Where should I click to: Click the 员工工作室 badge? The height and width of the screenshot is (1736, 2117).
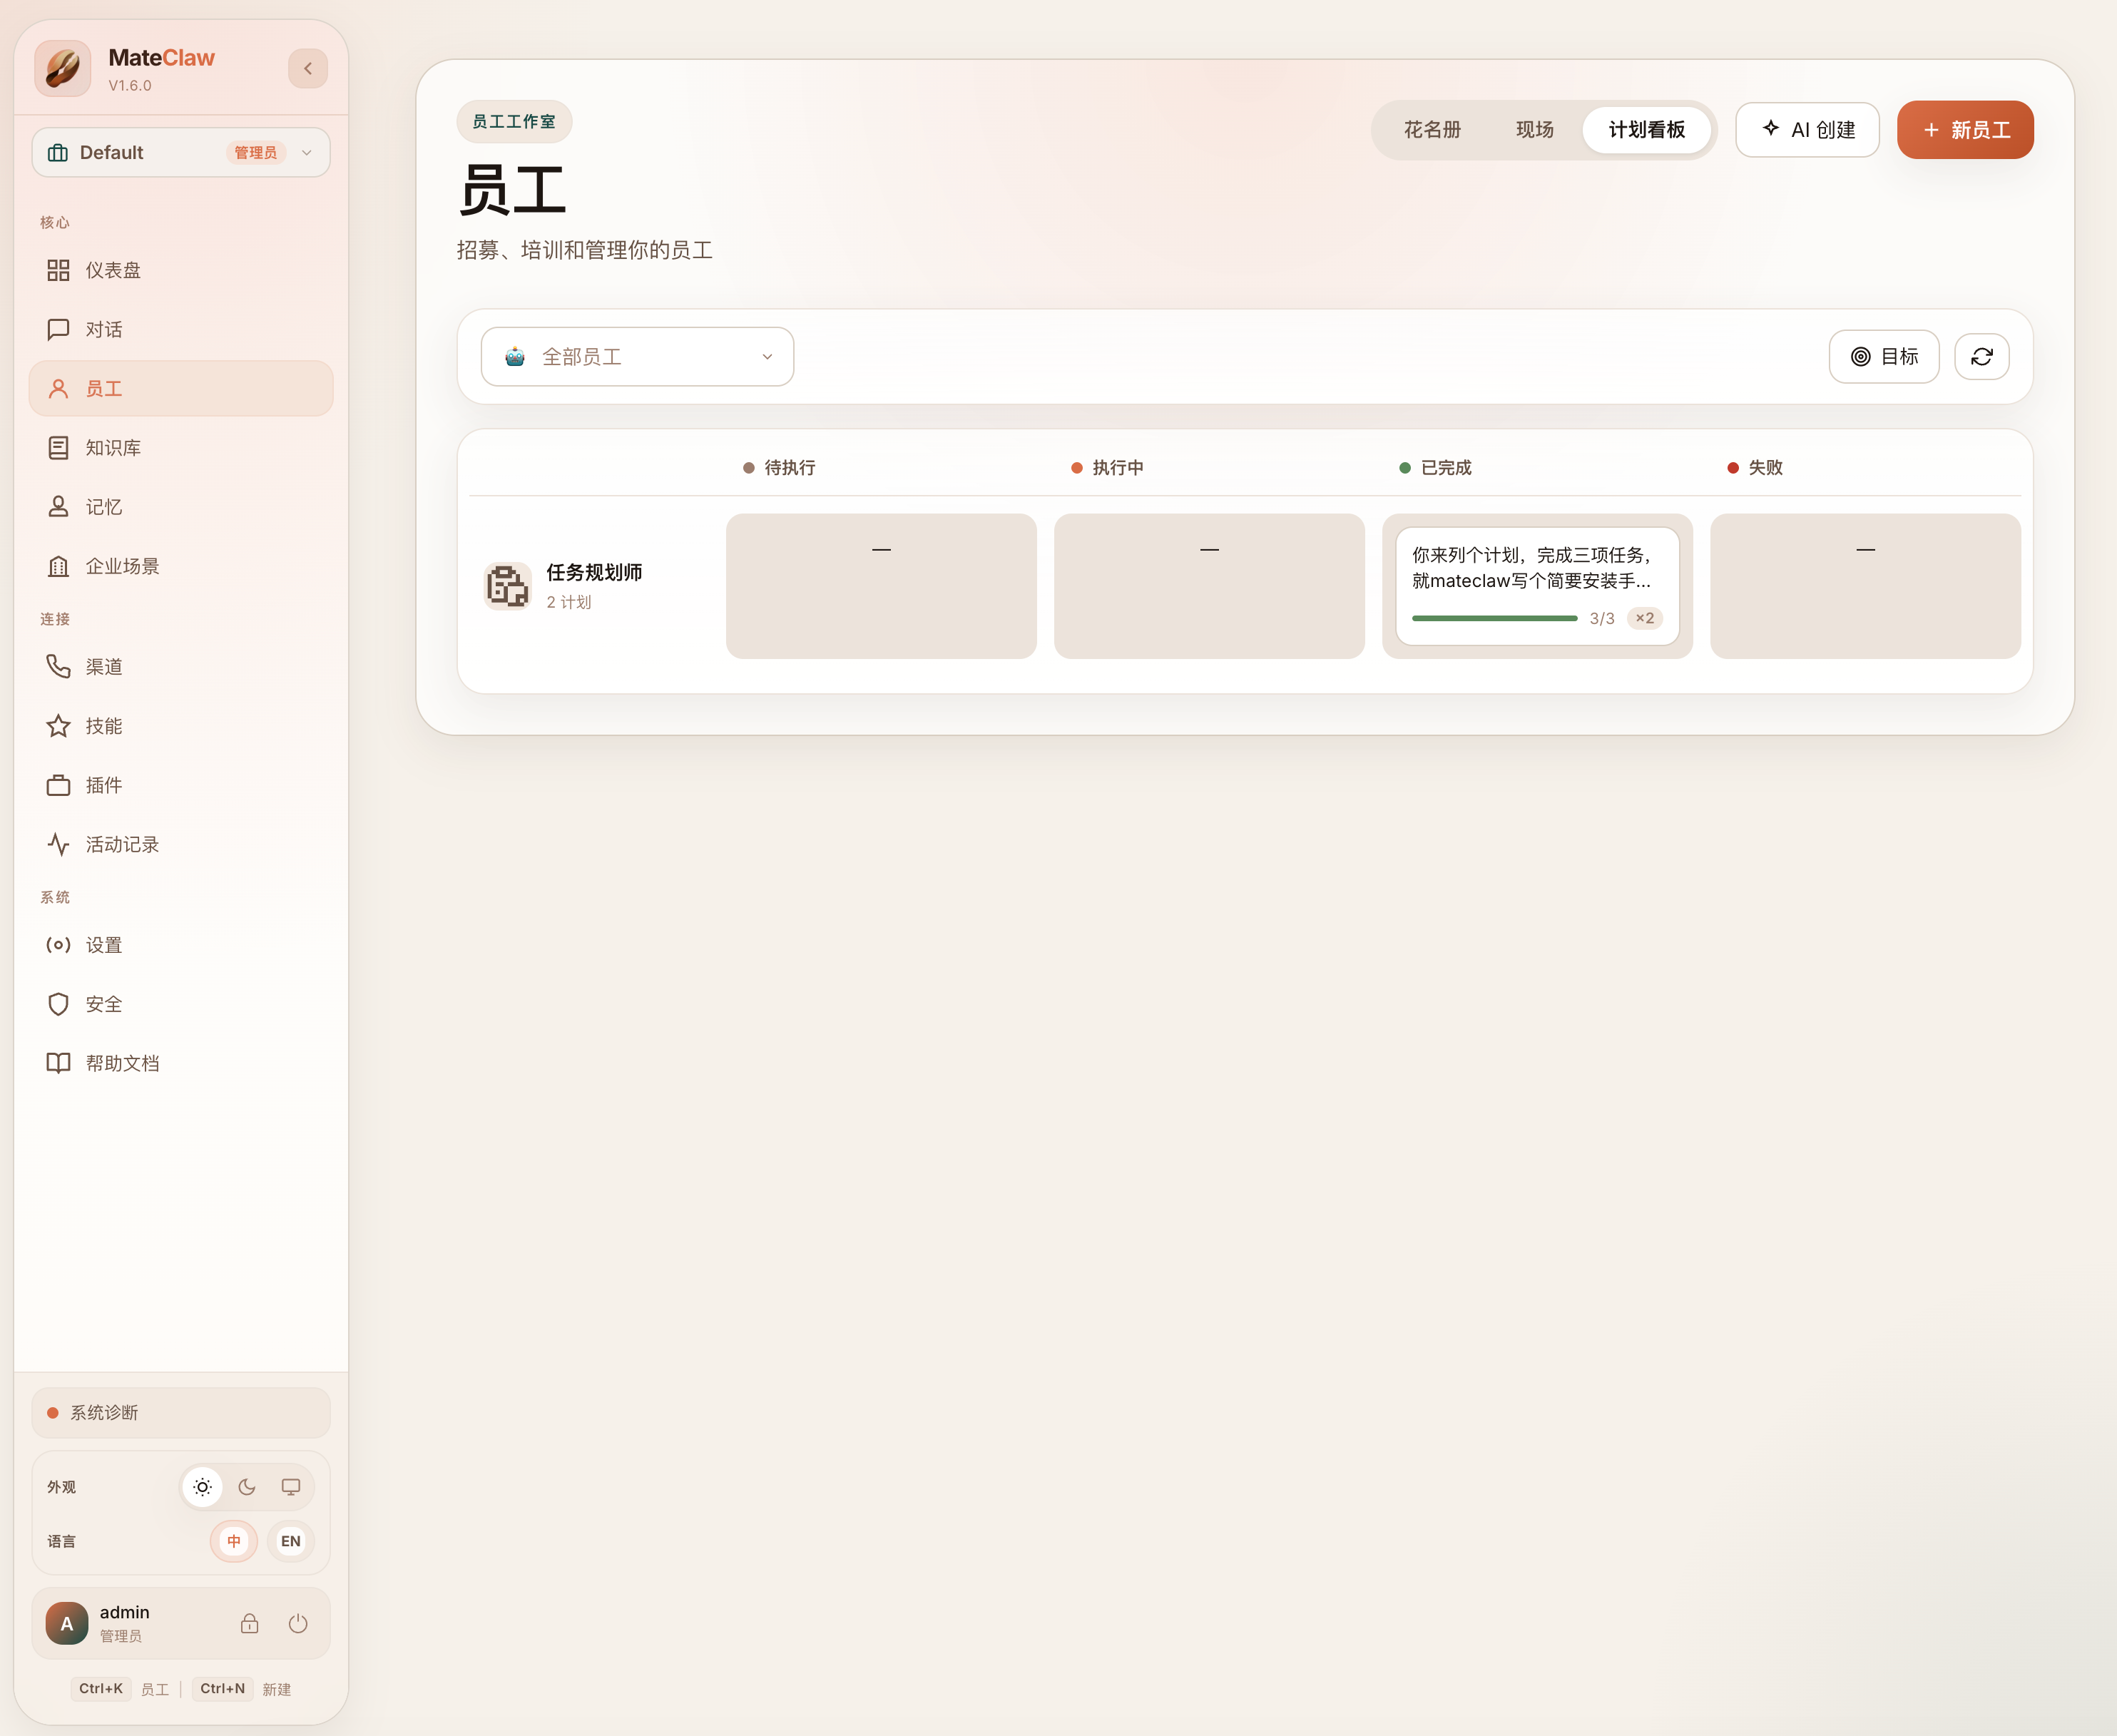[x=514, y=122]
